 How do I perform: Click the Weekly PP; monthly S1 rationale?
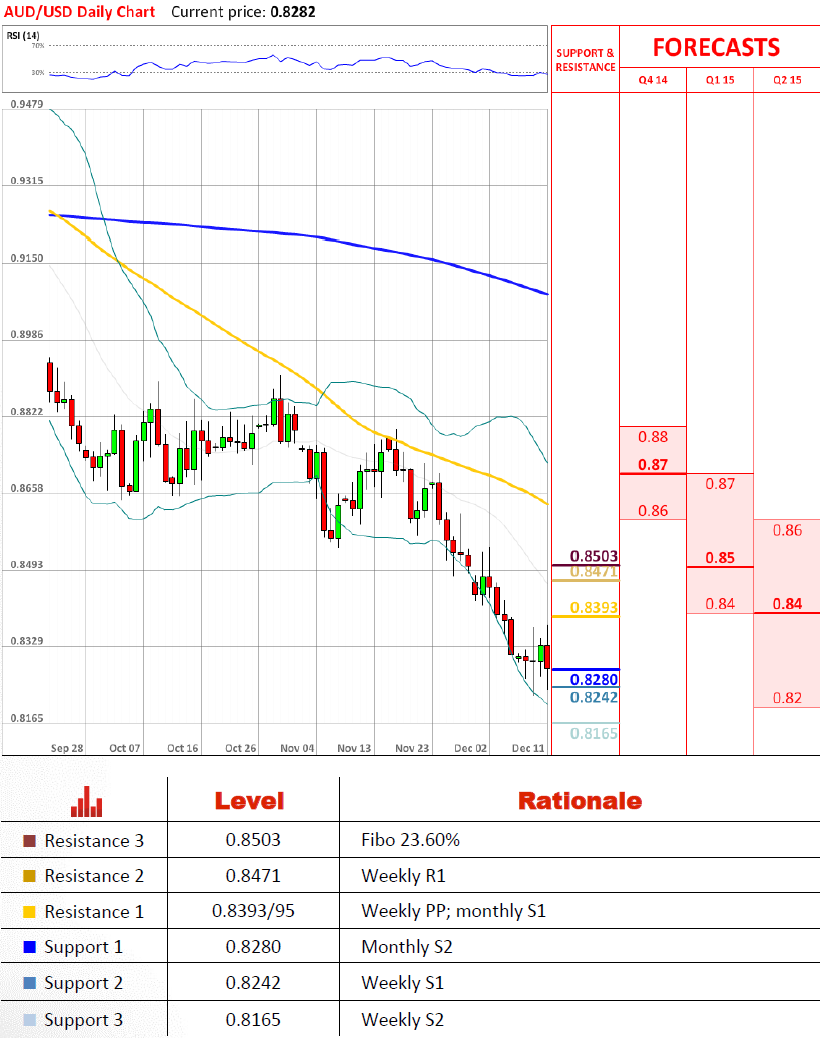(453, 912)
